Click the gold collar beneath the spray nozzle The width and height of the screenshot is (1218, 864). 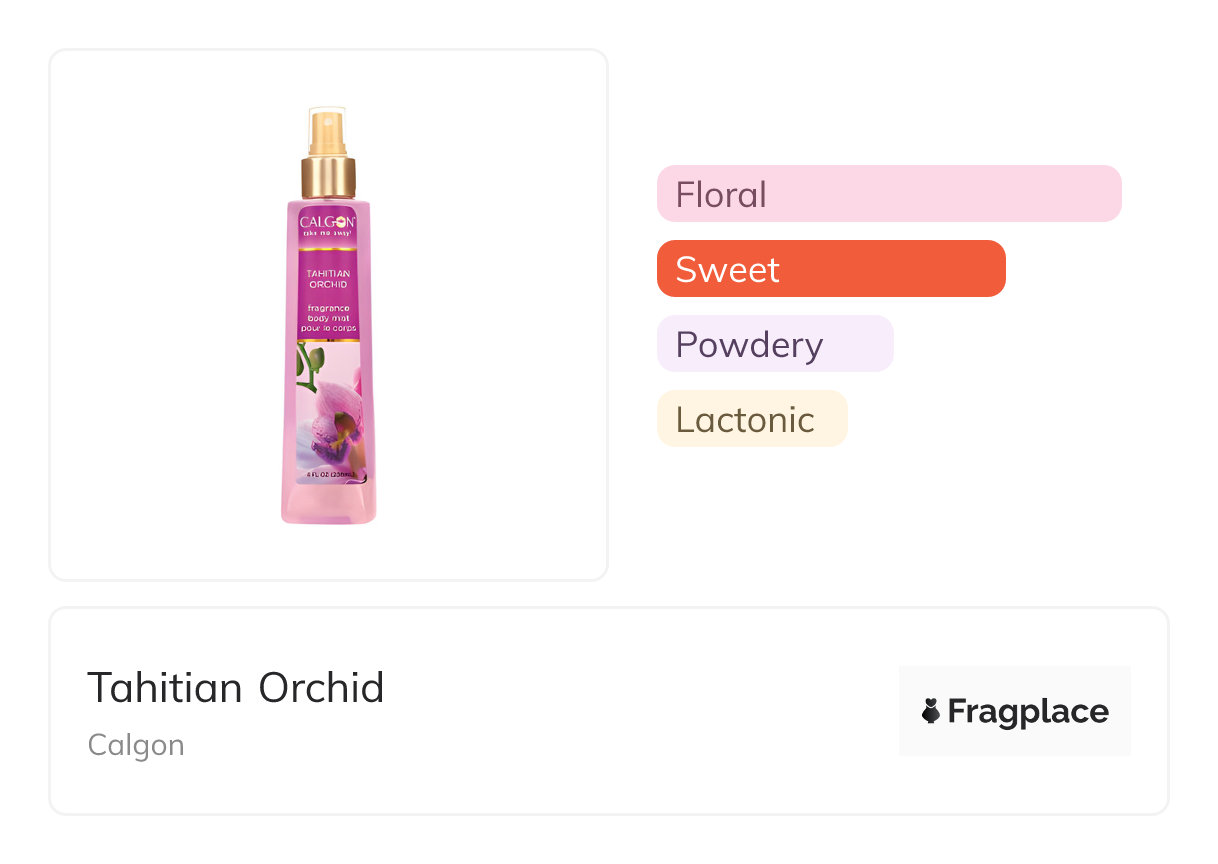[328, 177]
